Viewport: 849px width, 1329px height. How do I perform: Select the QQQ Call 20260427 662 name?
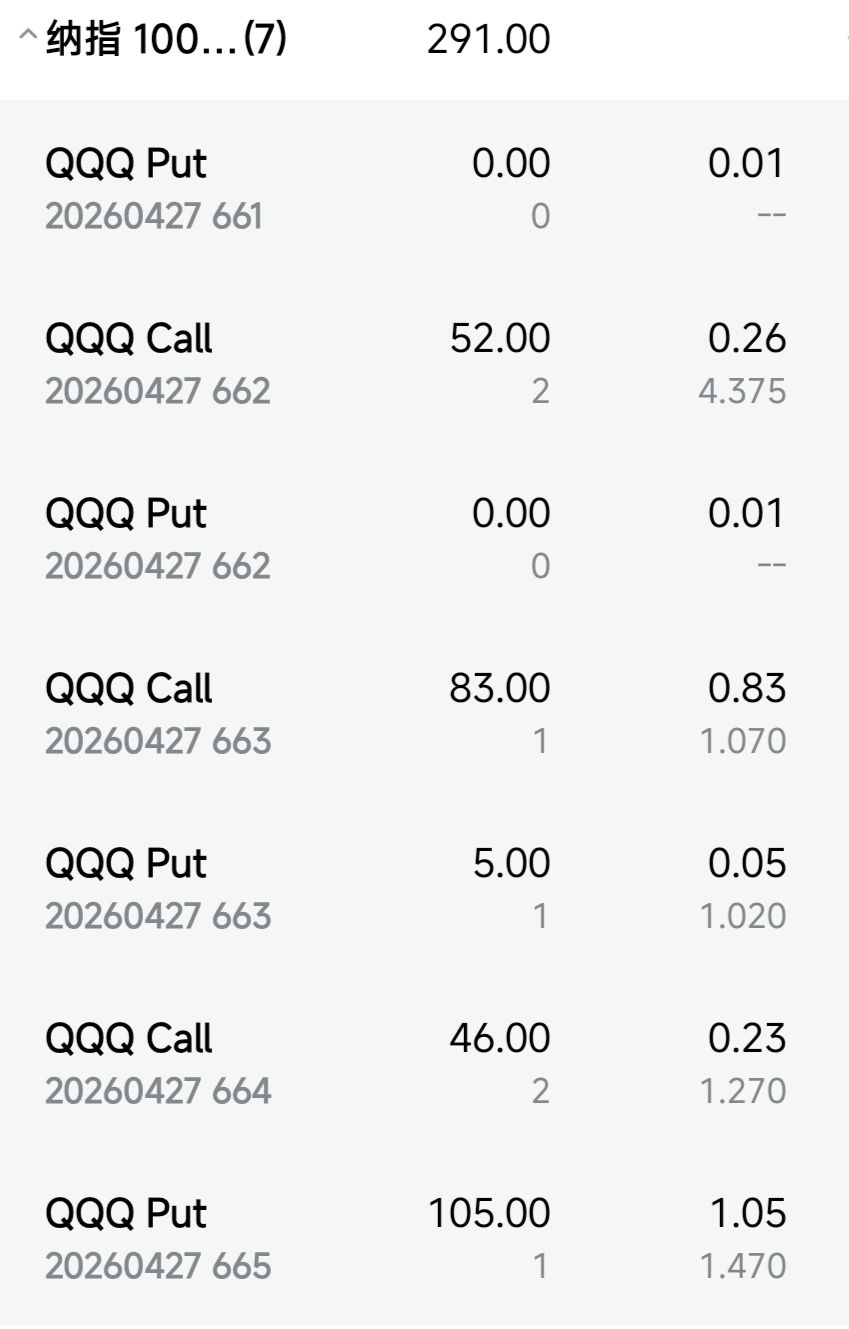click(x=129, y=338)
